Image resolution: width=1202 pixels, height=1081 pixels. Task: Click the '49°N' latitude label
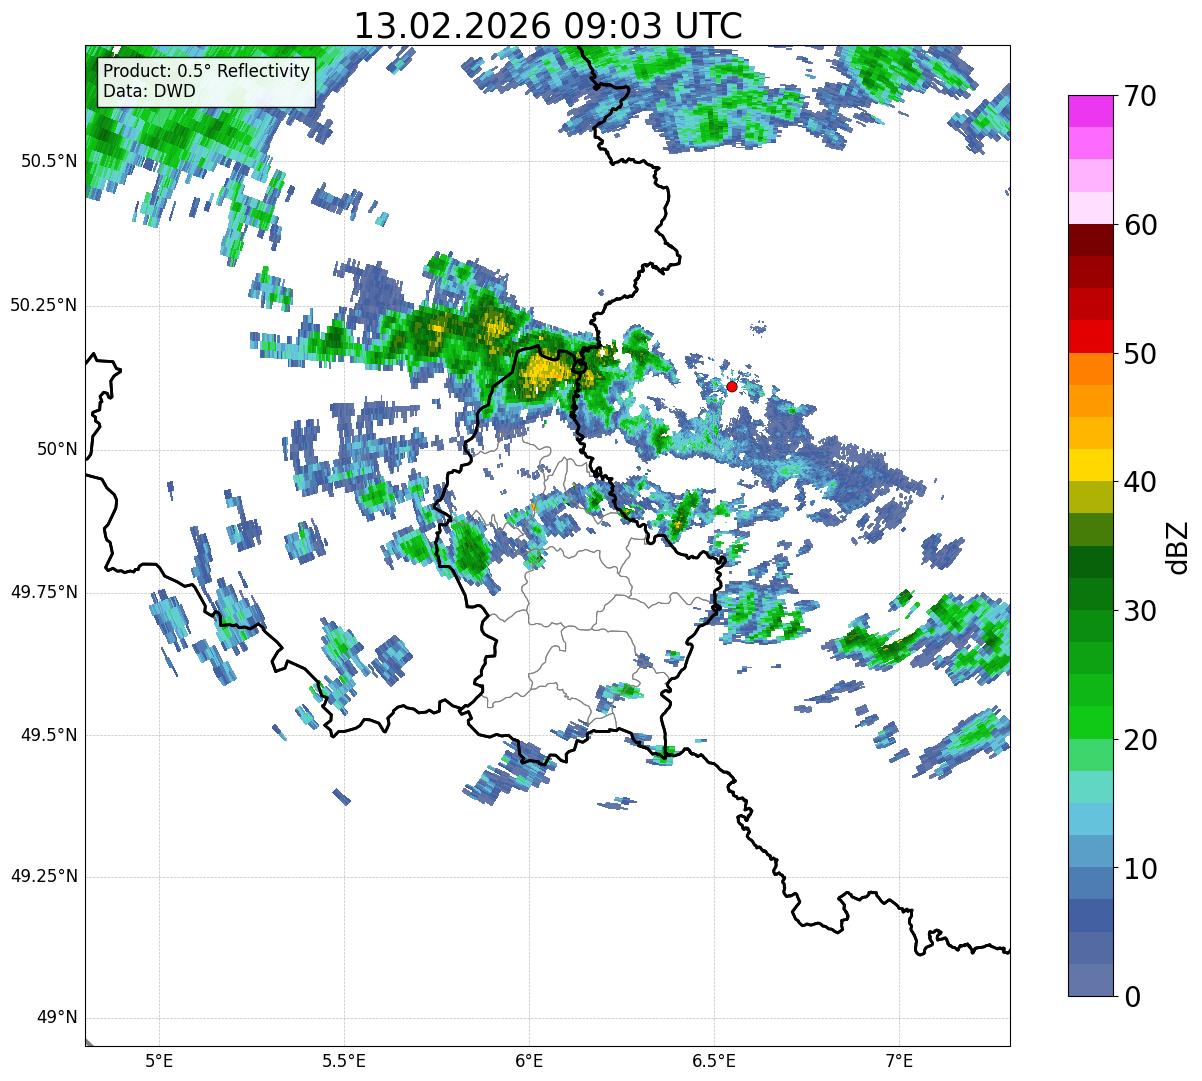[57, 1018]
